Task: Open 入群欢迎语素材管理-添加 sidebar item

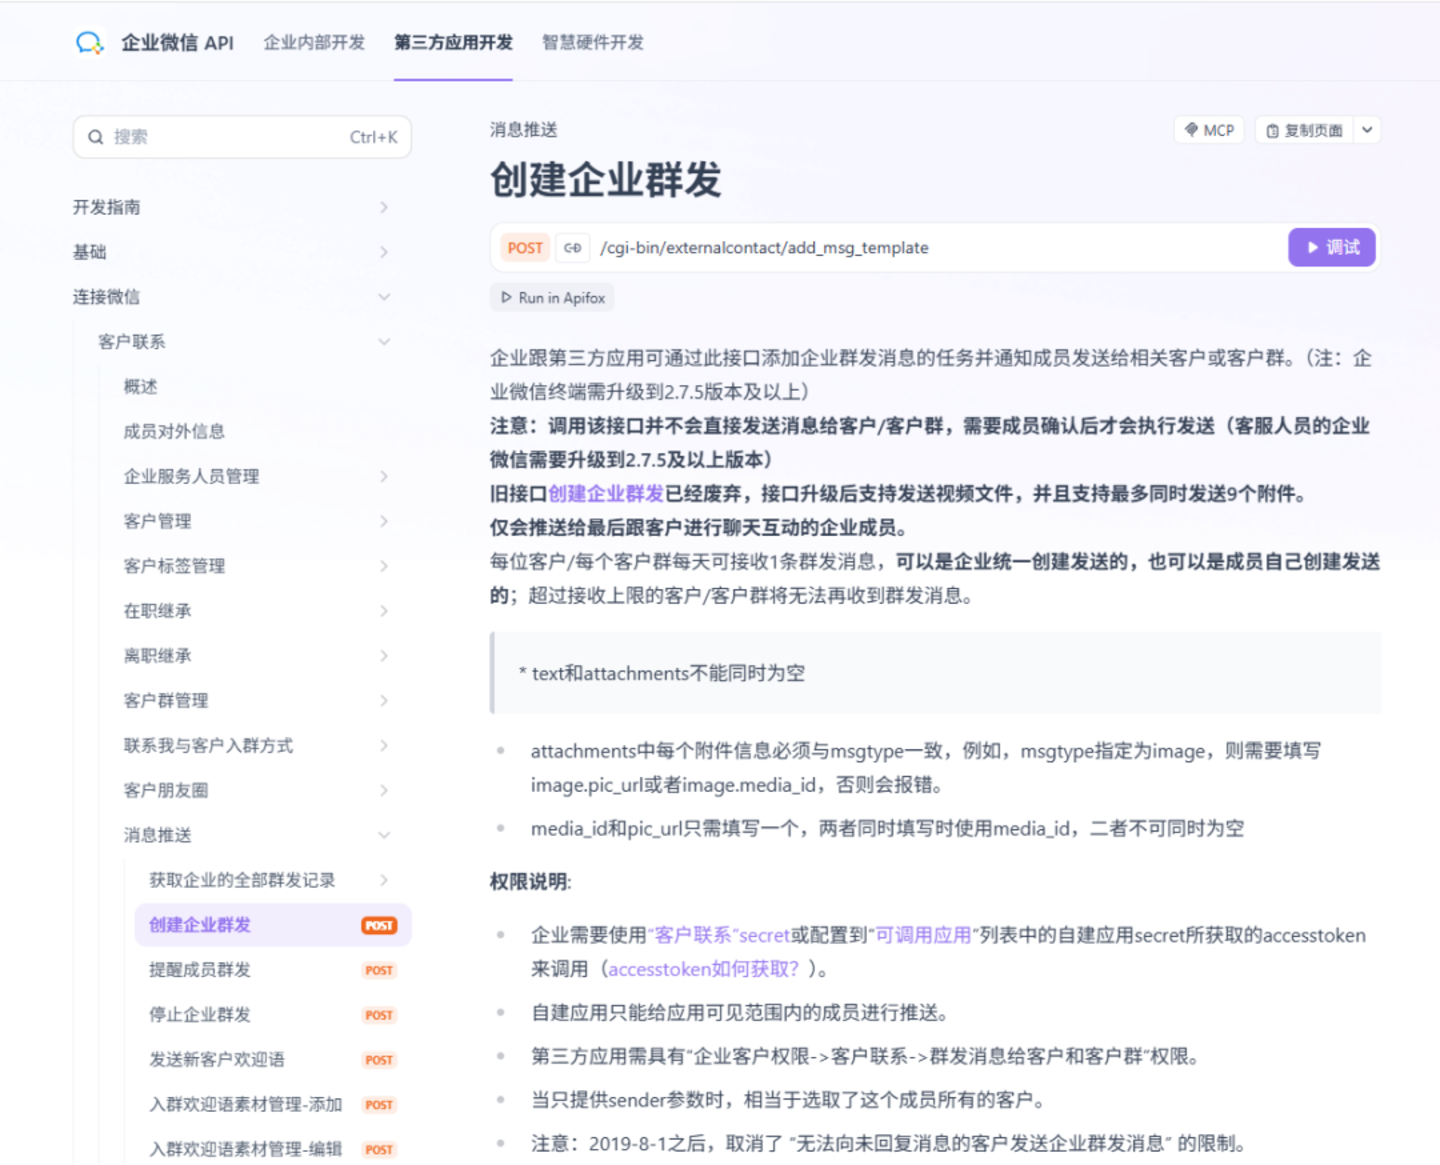Action: point(273,1105)
